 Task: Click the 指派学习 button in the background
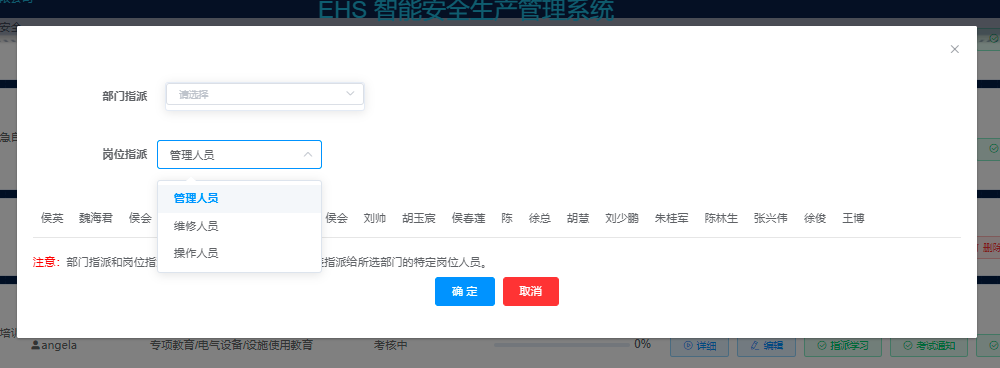(x=842, y=346)
